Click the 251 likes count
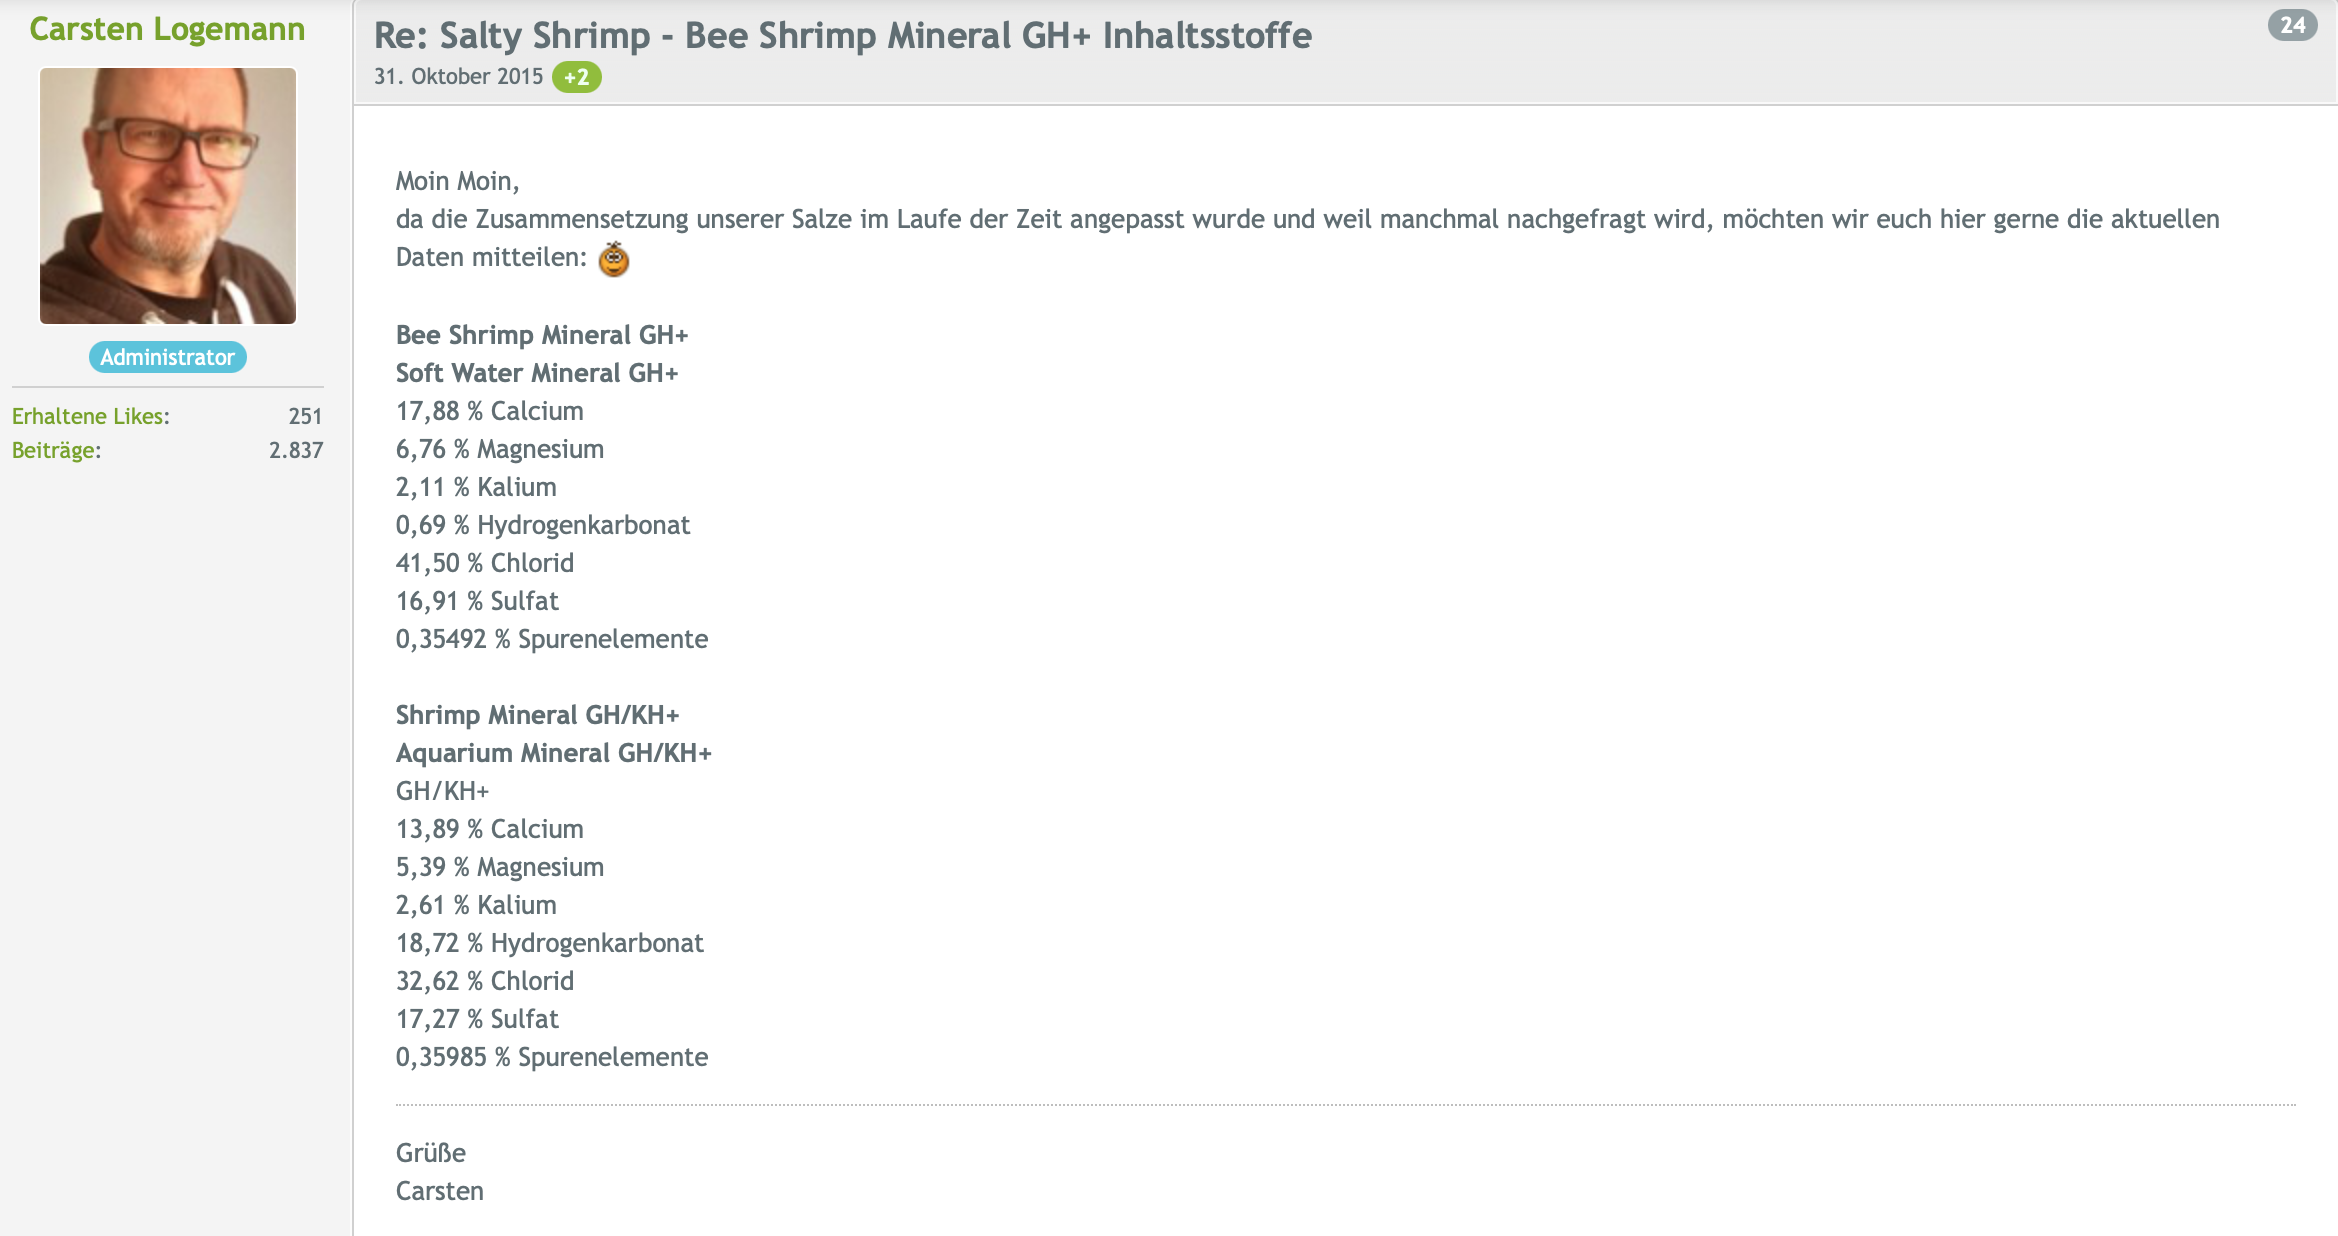2338x1236 pixels. tap(305, 416)
